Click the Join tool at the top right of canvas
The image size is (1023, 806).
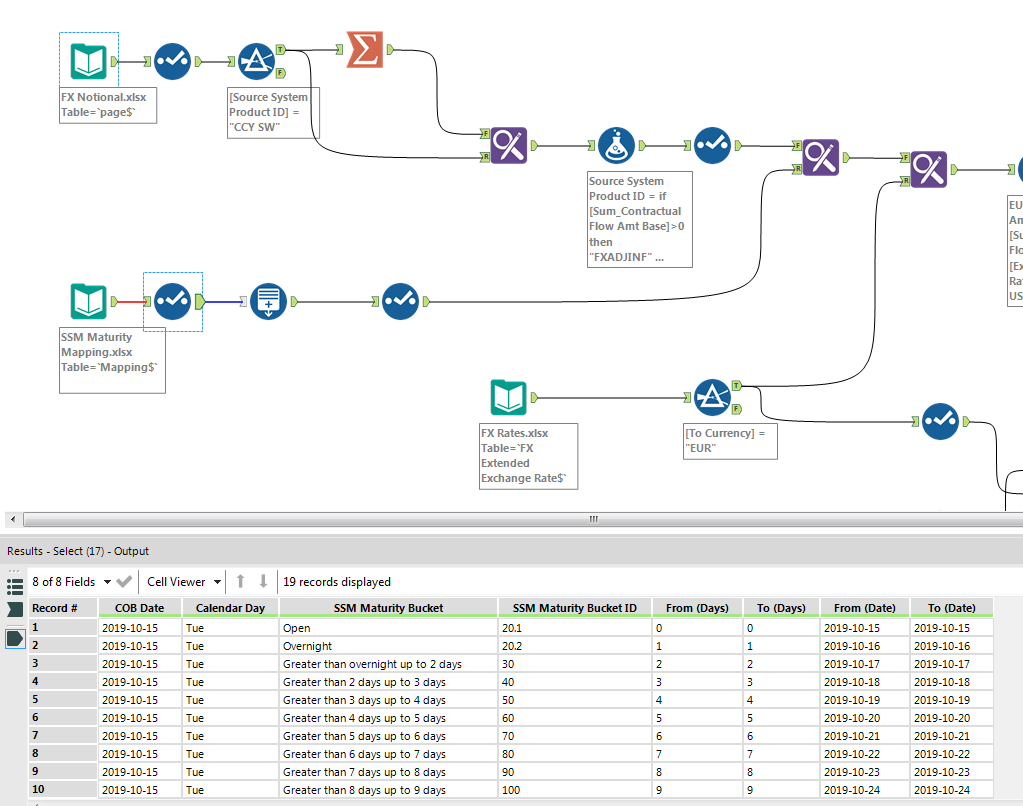point(928,169)
